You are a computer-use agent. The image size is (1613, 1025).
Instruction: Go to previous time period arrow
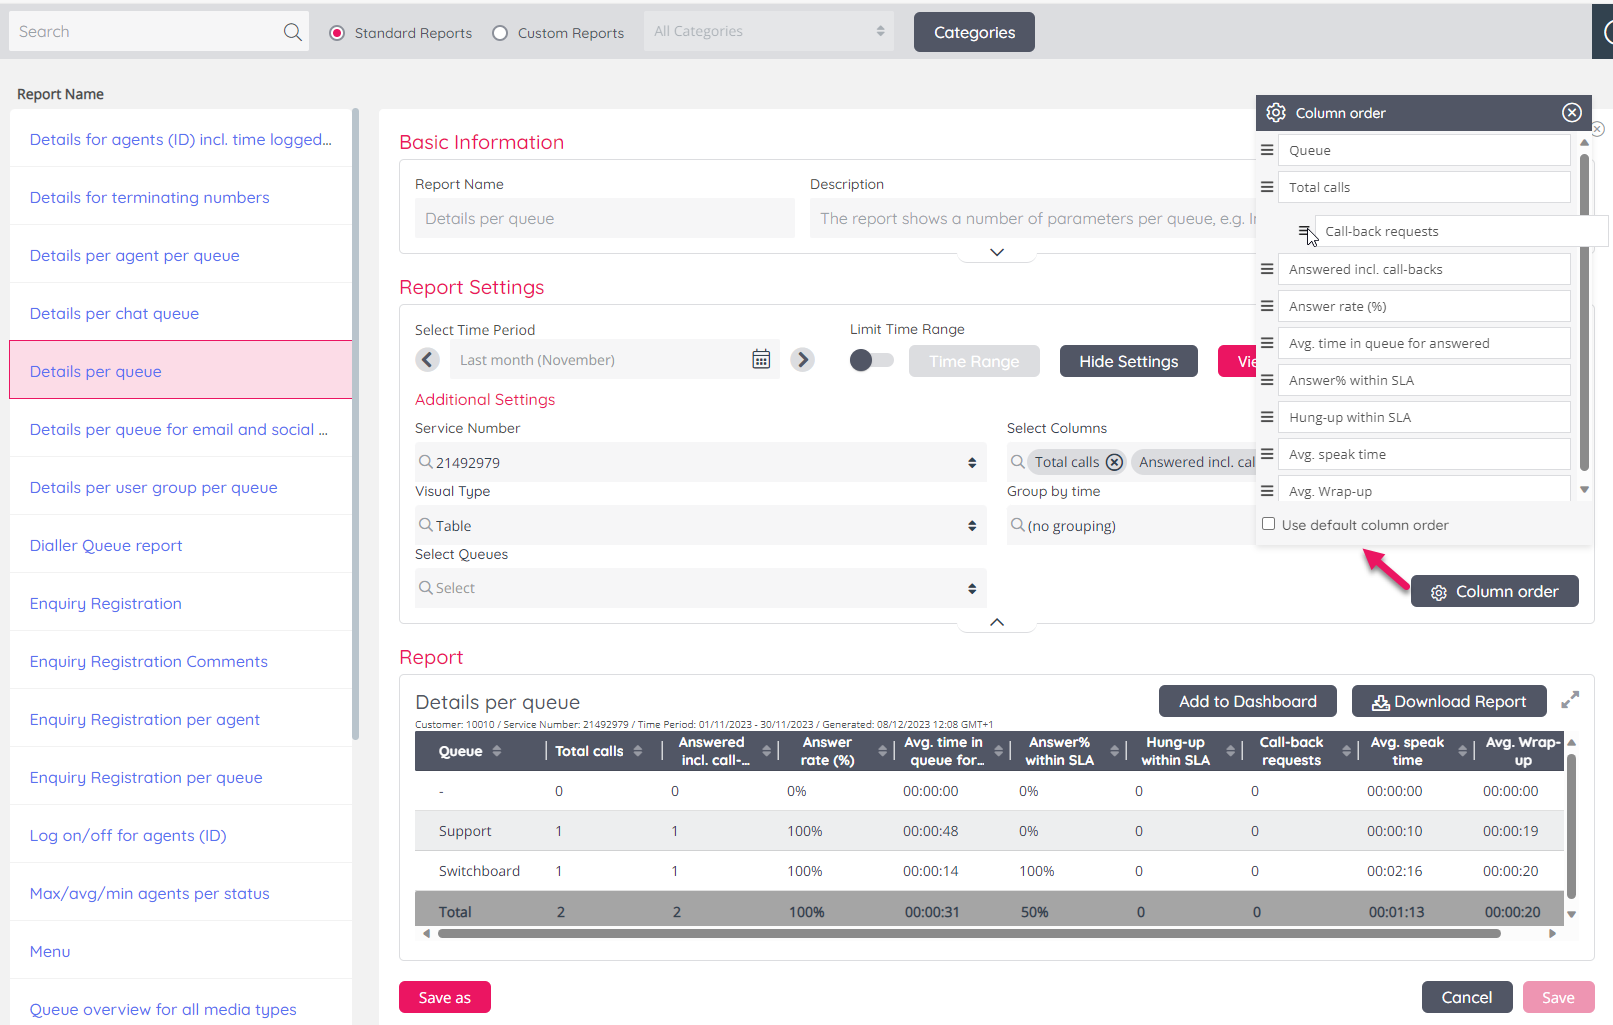pyautogui.click(x=428, y=360)
